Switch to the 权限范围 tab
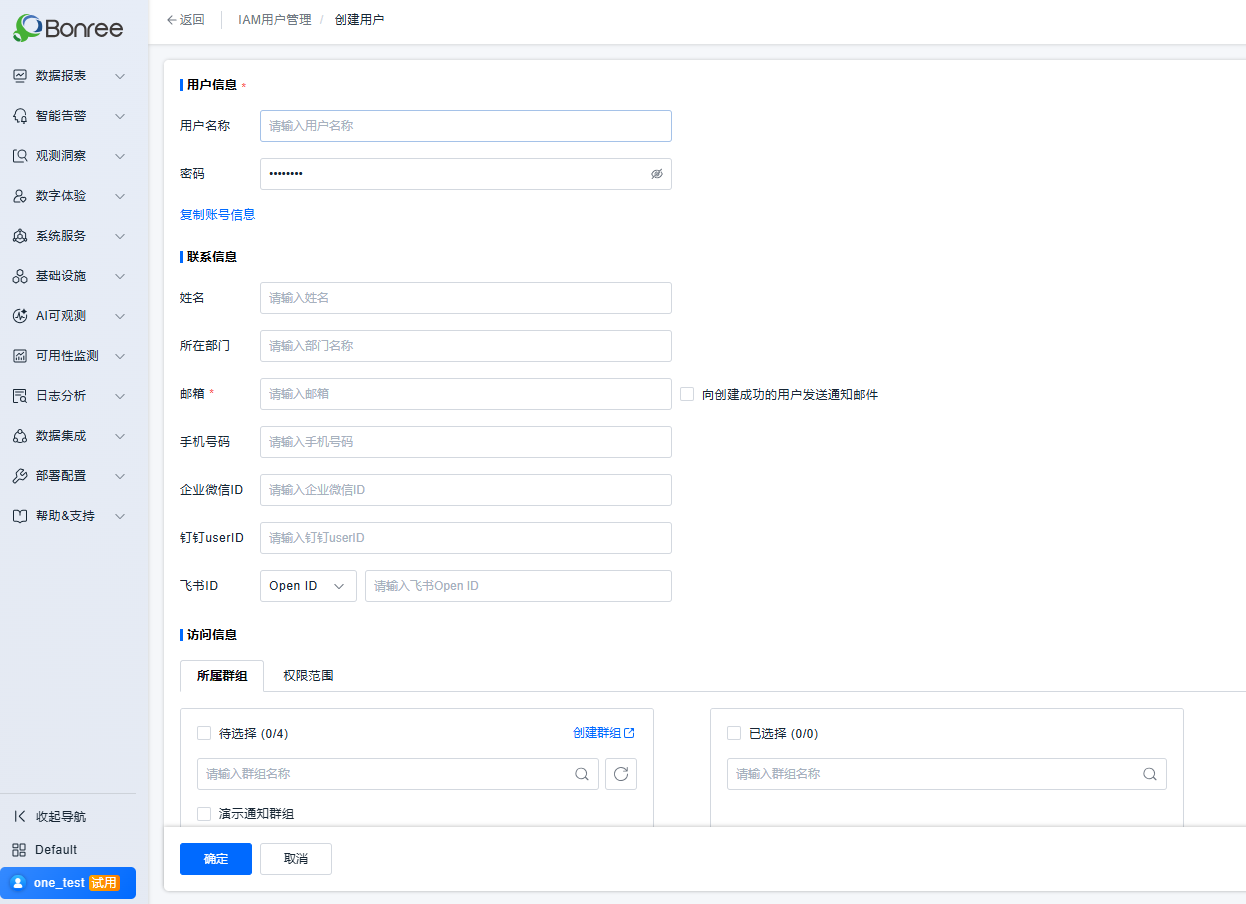This screenshot has height=904, width=1246. pyautogui.click(x=308, y=676)
